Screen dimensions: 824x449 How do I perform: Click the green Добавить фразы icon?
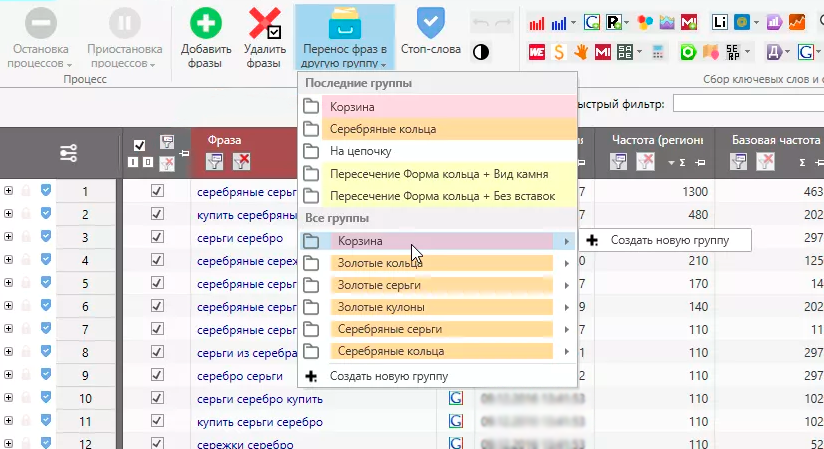[x=206, y=23]
